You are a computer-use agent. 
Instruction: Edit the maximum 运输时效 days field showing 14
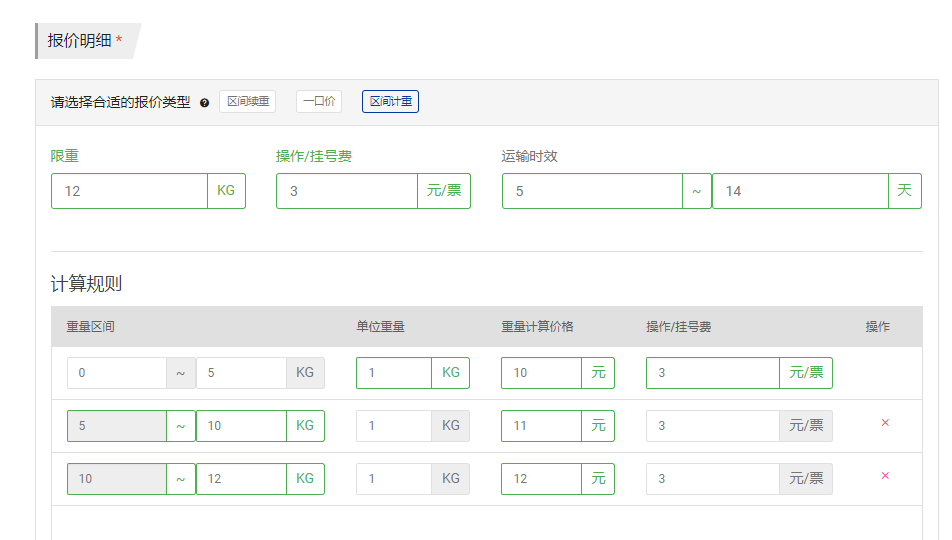click(x=800, y=191)
